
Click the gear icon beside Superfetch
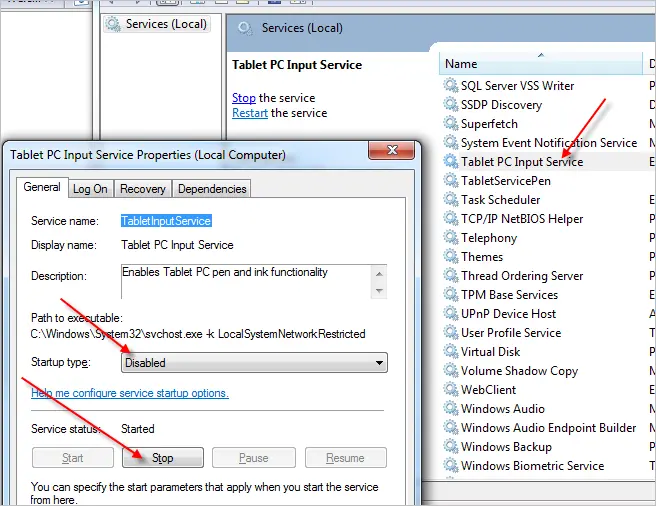[x=451, y=123]
